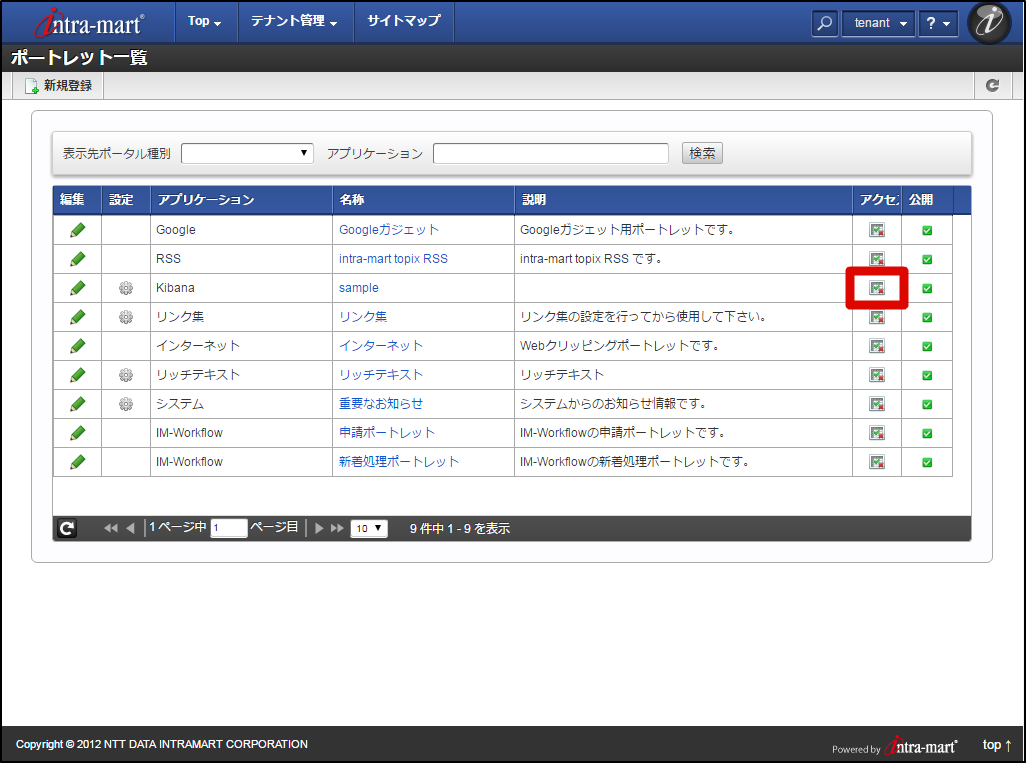The image size is (1026, 763).
Task: Toggle publication status of 申請ポートレット
Action: [x=926, y=432]
